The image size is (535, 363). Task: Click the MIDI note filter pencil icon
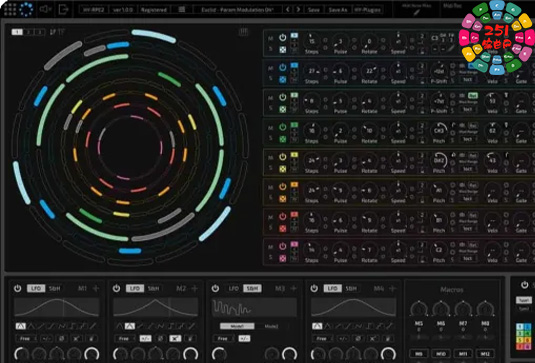tap(416, 13)
